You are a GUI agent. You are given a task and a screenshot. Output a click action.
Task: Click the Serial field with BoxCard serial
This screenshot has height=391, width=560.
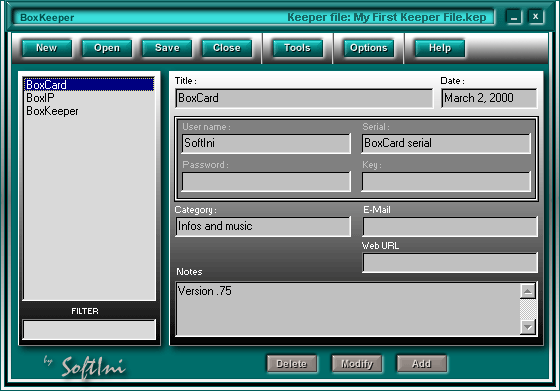tap(446, 144)
